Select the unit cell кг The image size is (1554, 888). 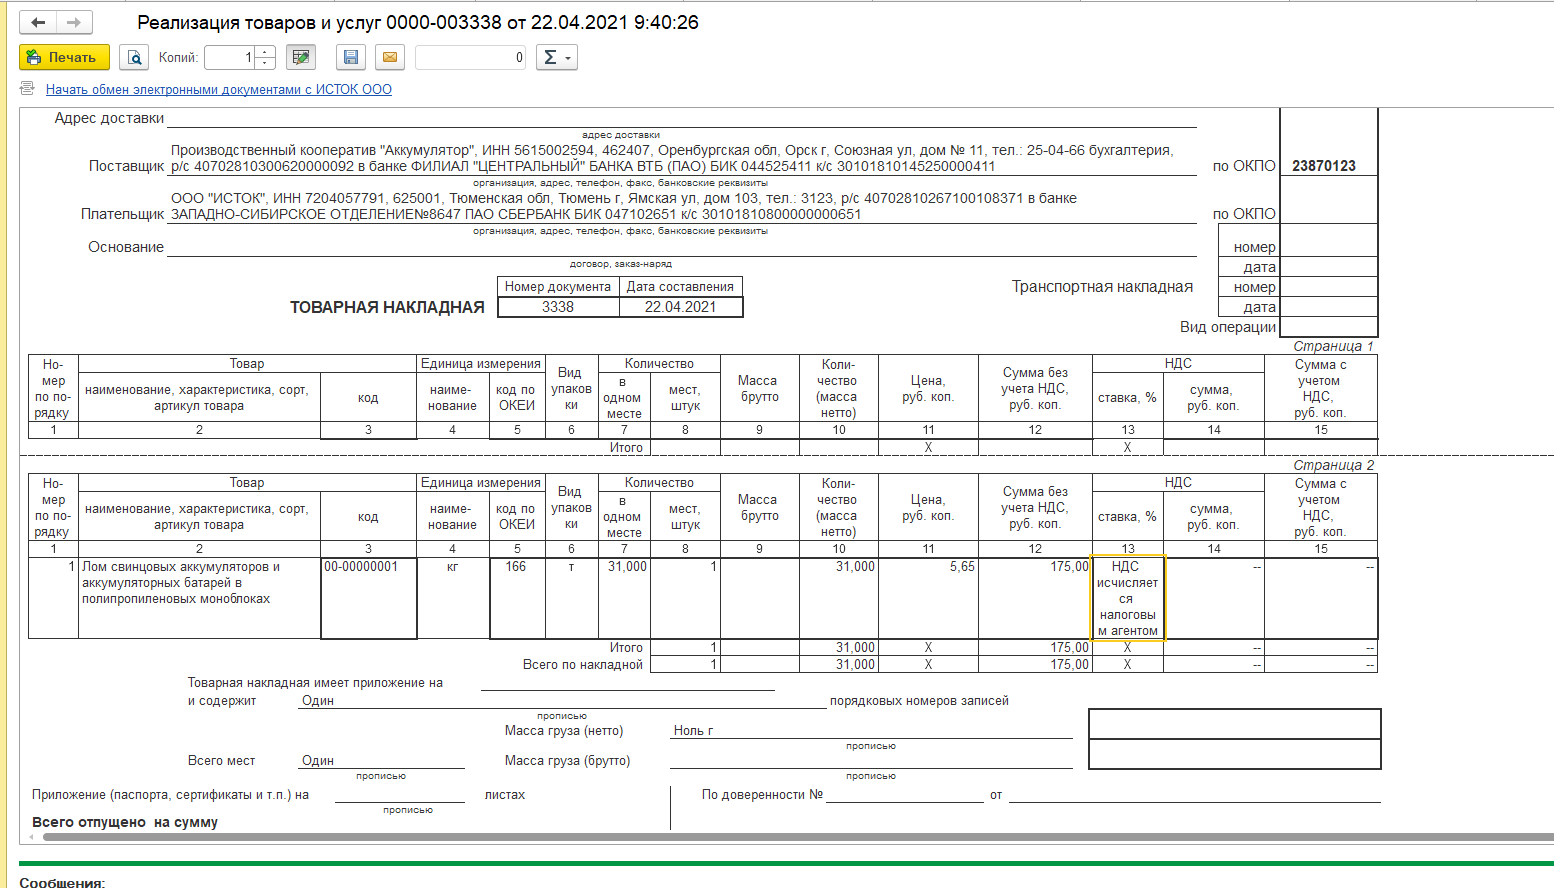452,598
